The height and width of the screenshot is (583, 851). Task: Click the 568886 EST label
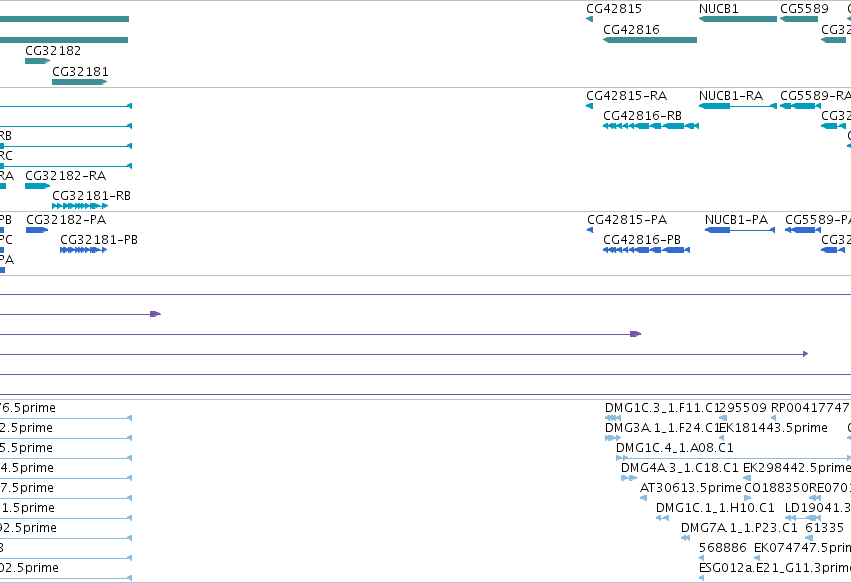(x=723, y=547)
